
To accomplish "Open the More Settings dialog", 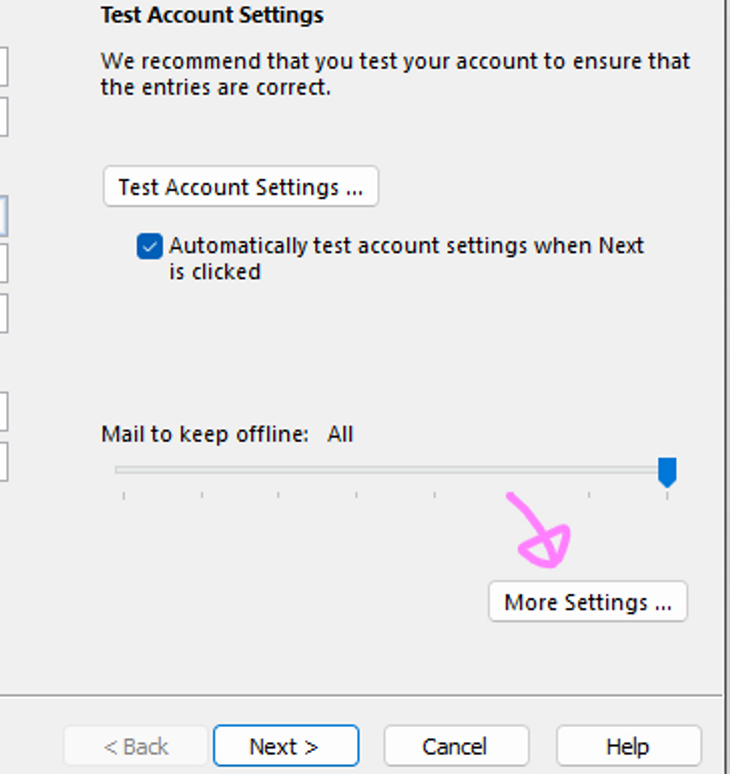I will coord(587,602).
